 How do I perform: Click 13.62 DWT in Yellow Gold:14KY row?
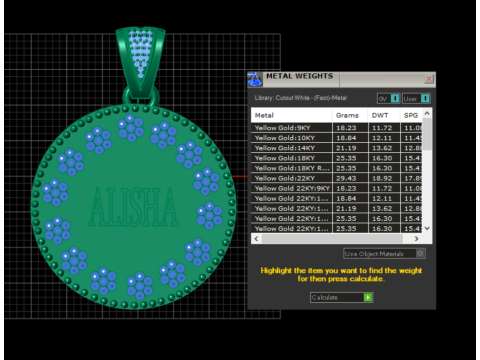(382, 148)
